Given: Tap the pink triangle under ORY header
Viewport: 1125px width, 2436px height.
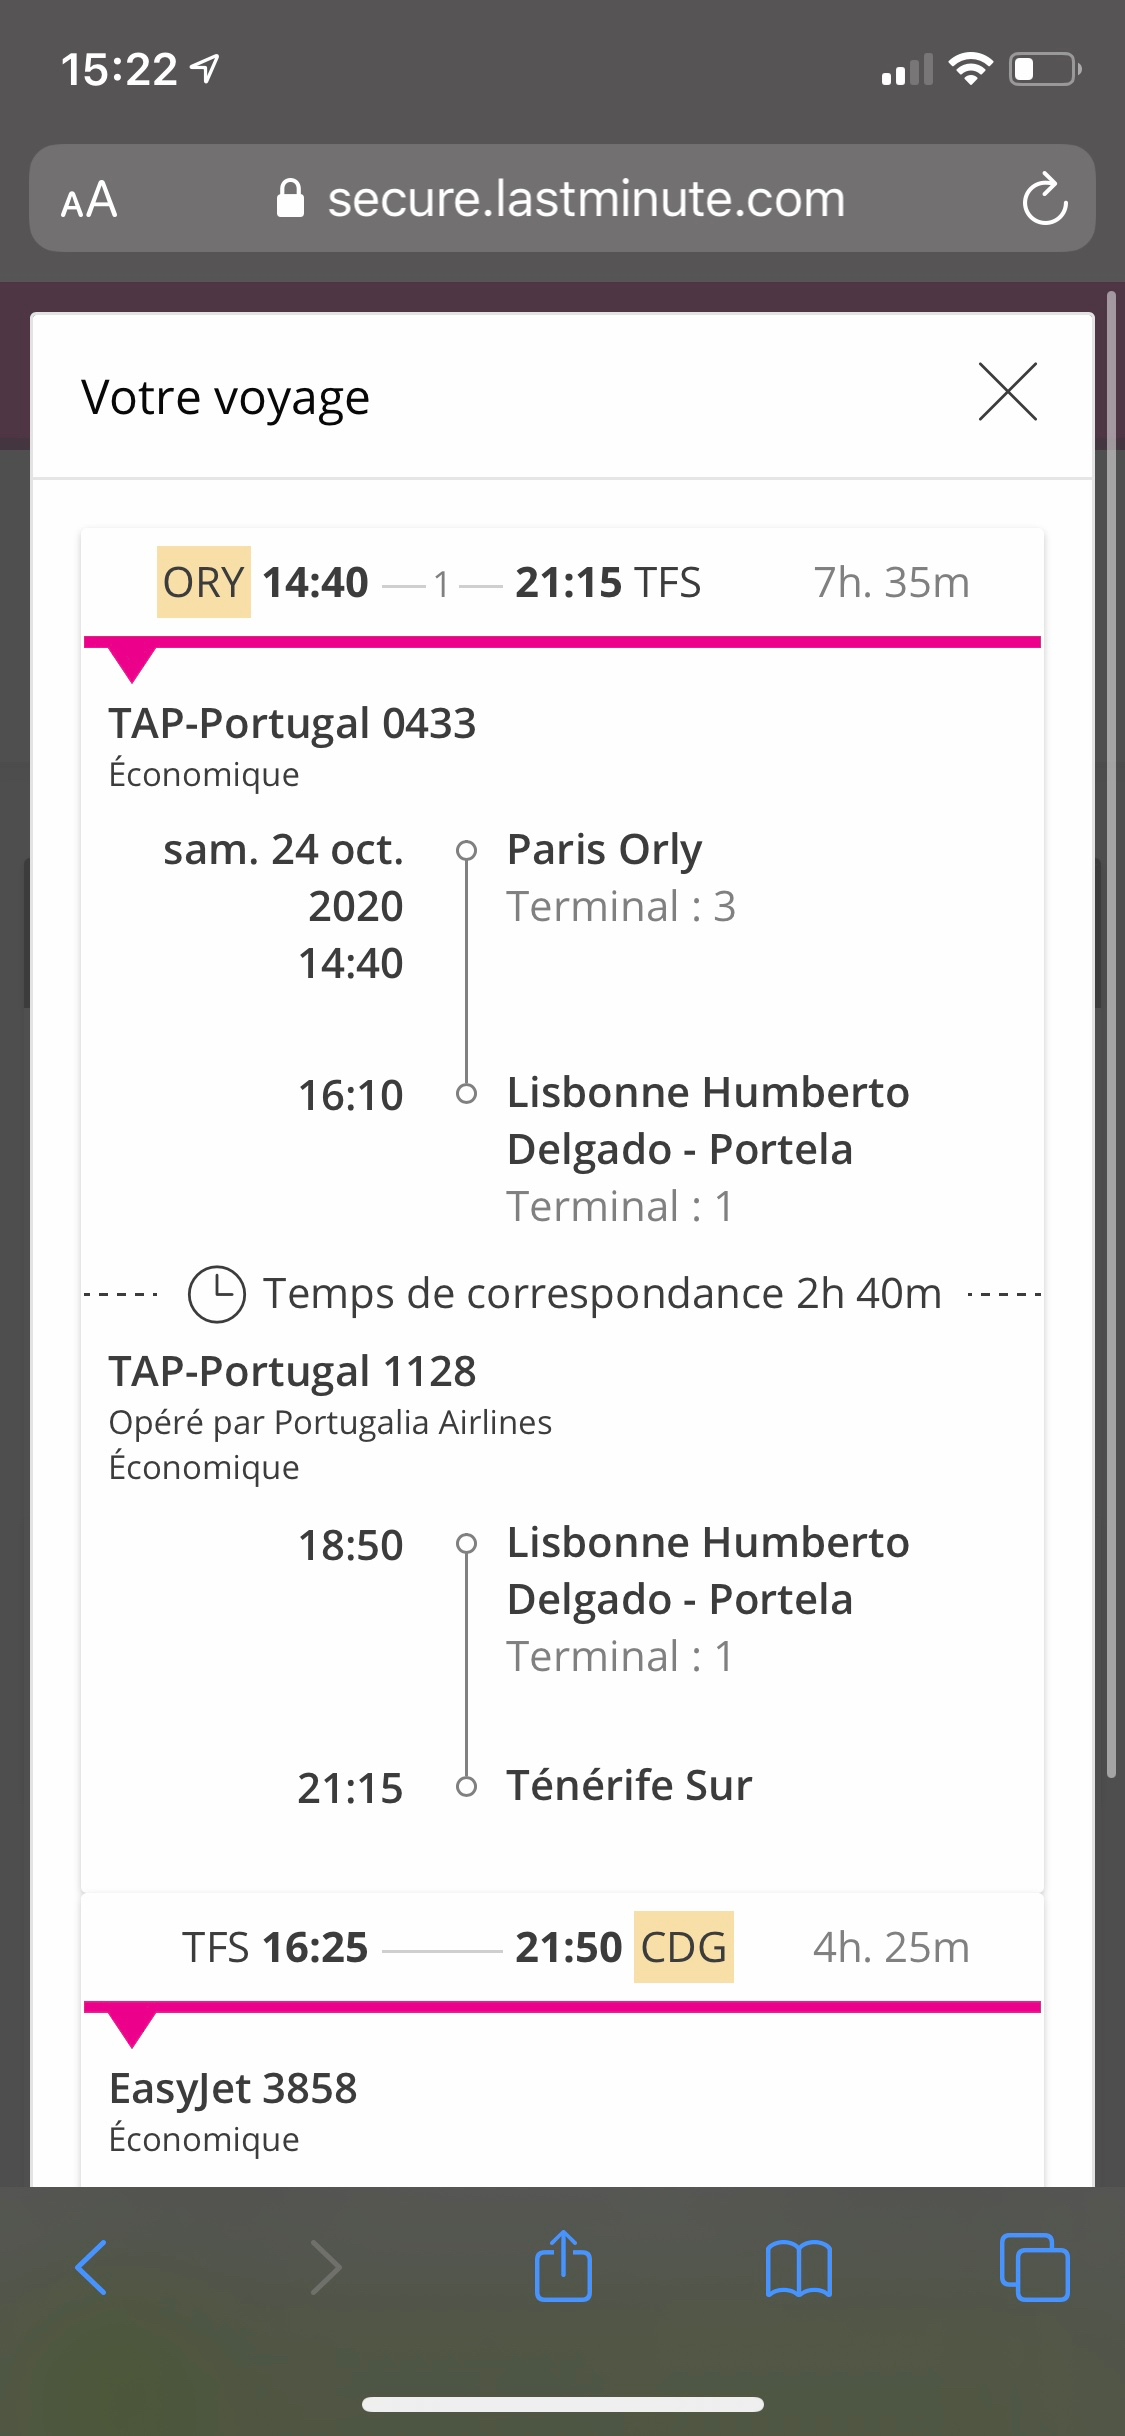Looking at the screenshot, I should (131, 664).
